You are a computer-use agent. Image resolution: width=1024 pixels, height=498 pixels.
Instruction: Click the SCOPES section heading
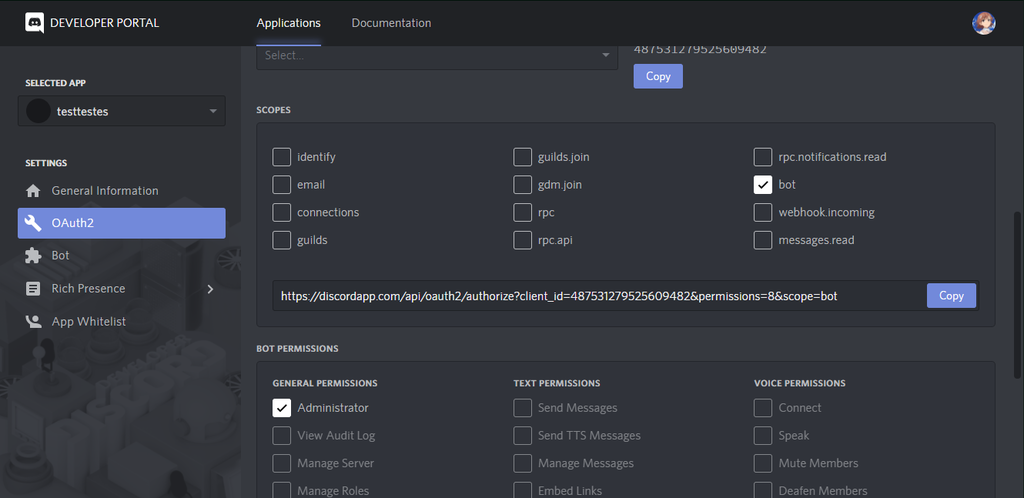tap(274, 110)
